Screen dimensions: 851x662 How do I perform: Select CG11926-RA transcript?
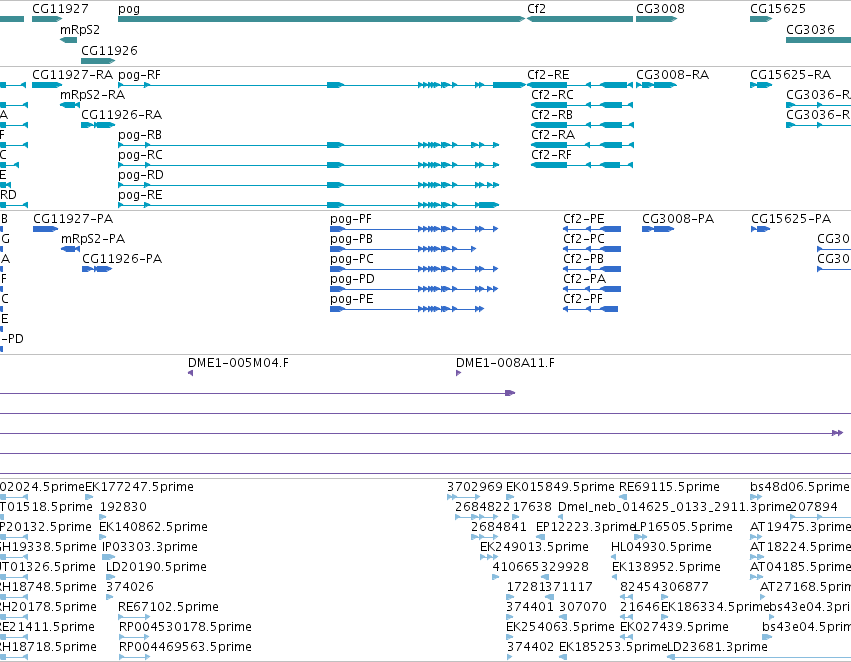pos(98,125)
